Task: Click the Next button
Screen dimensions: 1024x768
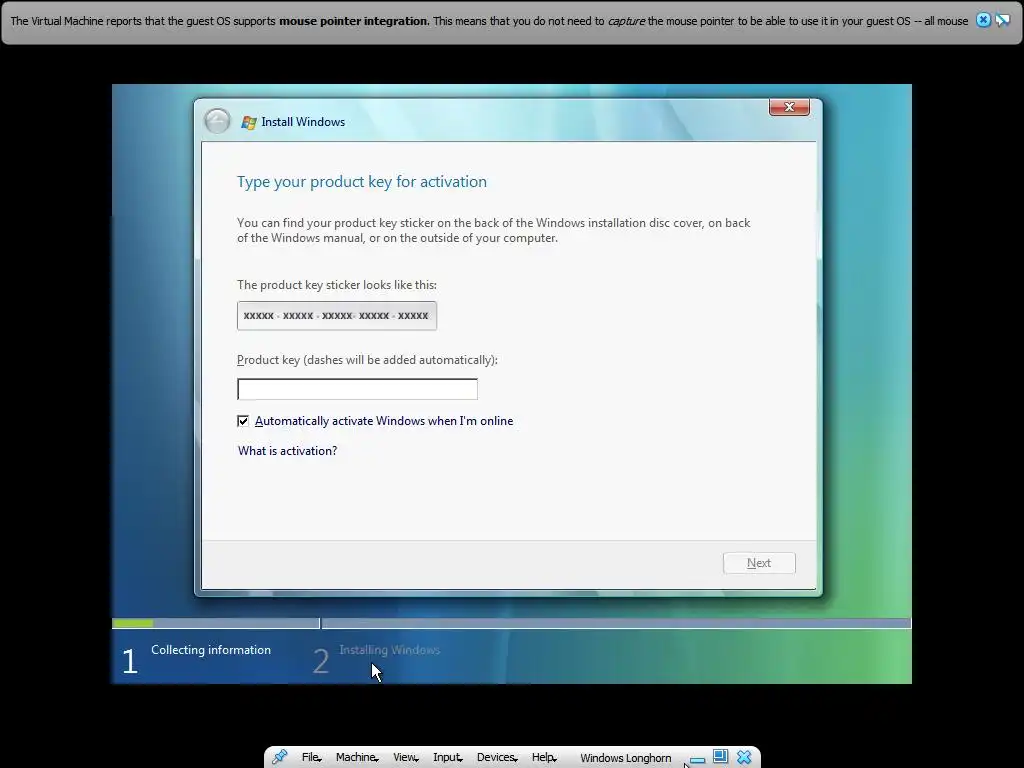Action: click(759, 563)
